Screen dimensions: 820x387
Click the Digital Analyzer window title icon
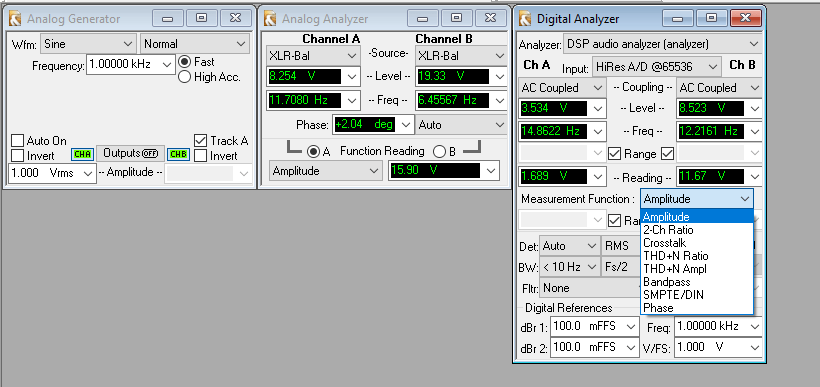pos(525,19)
